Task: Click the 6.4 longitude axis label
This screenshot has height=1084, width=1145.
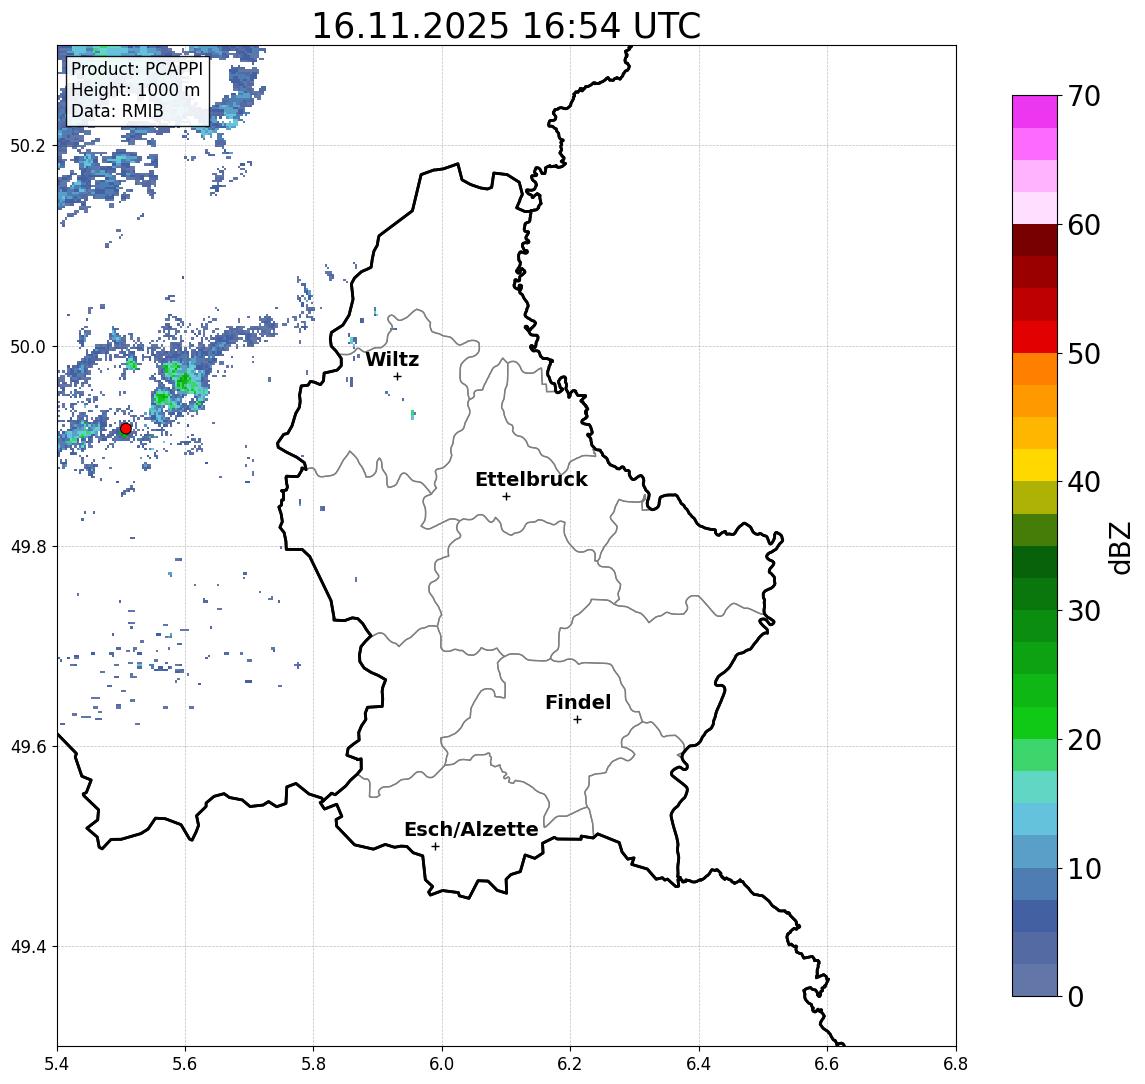Action: [699, 1064]
